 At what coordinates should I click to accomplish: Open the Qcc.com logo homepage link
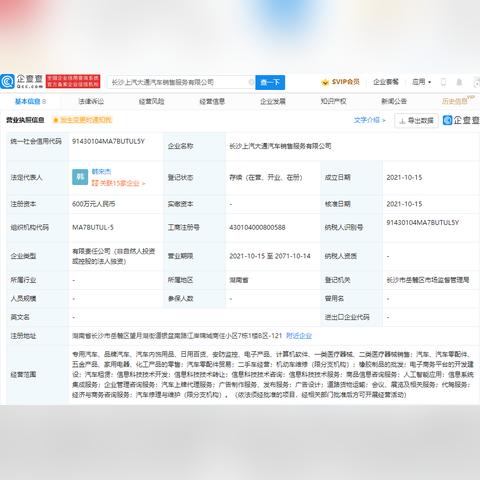(x=22, y=81)
